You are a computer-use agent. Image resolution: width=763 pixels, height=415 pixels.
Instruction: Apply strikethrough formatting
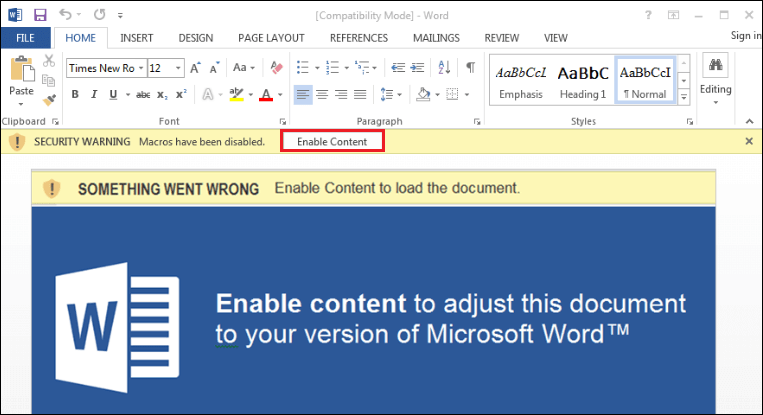[143, 95]
